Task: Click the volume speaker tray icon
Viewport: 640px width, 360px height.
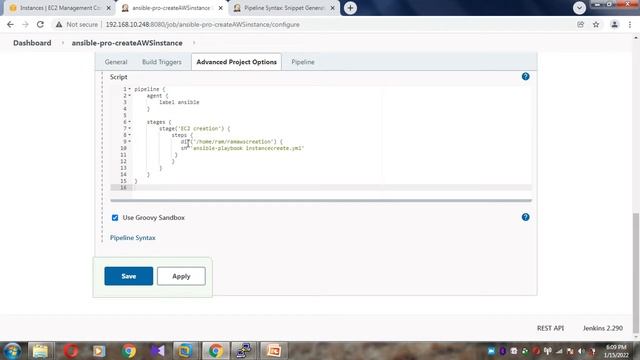Action: tap(581, 351)
